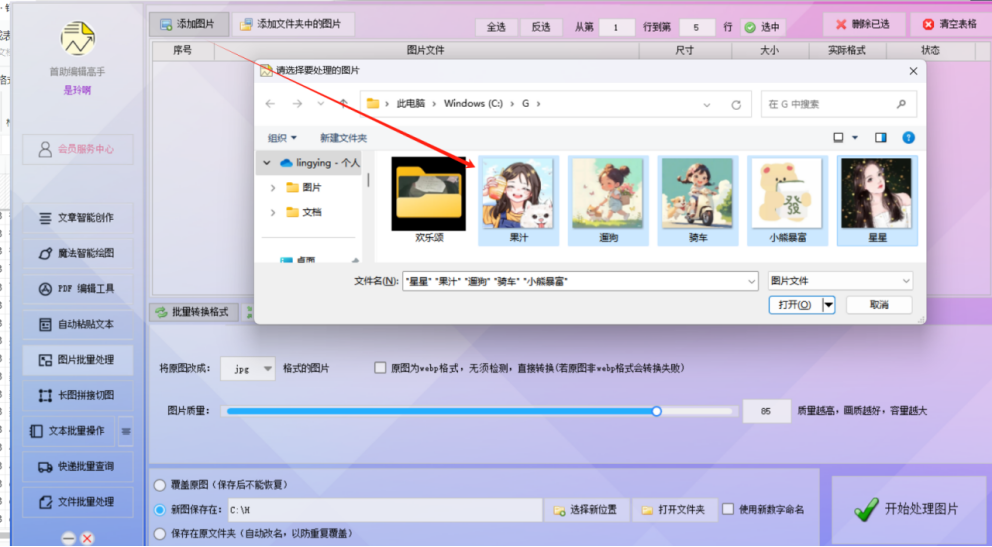
Task: Refresh the G folder view
Action: coord(736,105)
